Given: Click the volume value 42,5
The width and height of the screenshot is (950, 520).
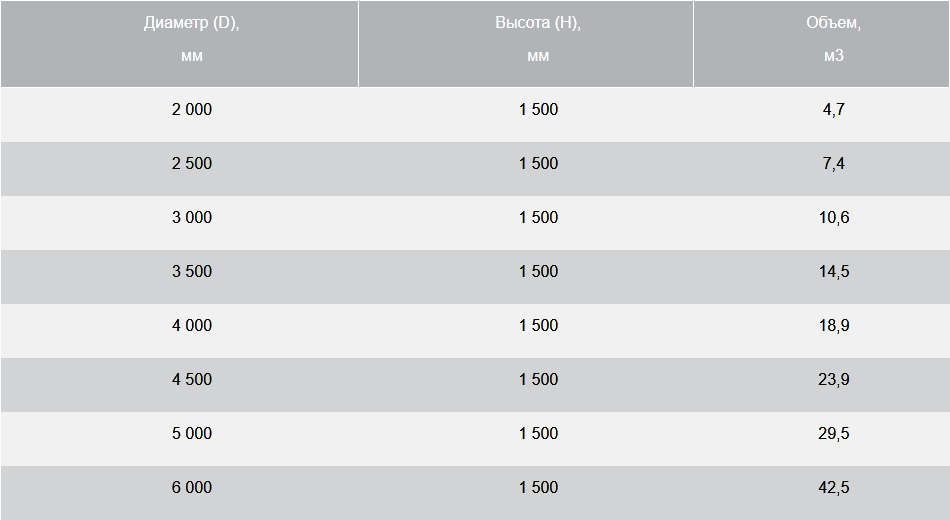Looking at the screenshot, I should coord(834,487).
